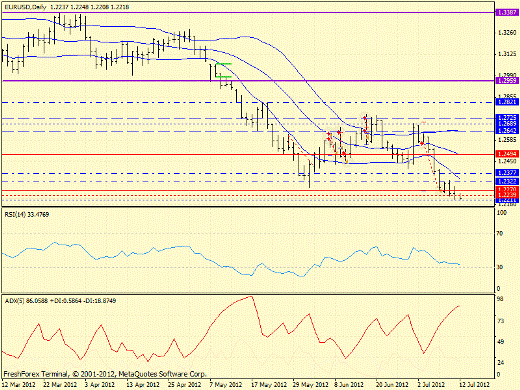The image size is (520, 390).
Task: Click the blue 1.2725 price label
Action: pyautogui.click(x=507, y=117)
